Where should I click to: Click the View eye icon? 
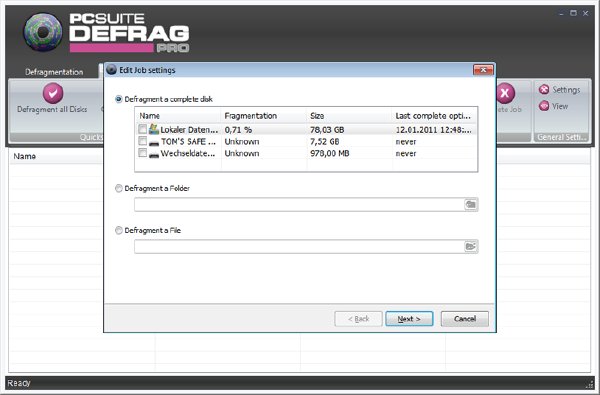pos(544,106)
